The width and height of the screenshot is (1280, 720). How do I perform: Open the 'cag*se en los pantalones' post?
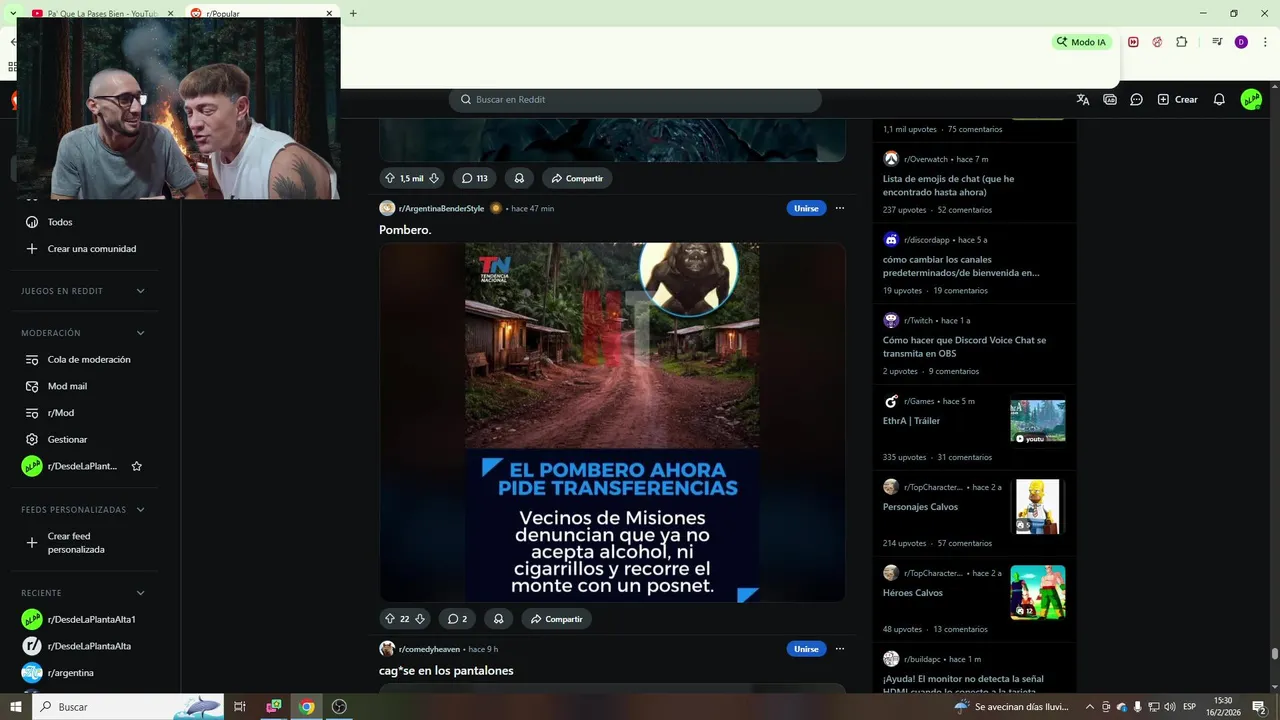pos(446,671)
